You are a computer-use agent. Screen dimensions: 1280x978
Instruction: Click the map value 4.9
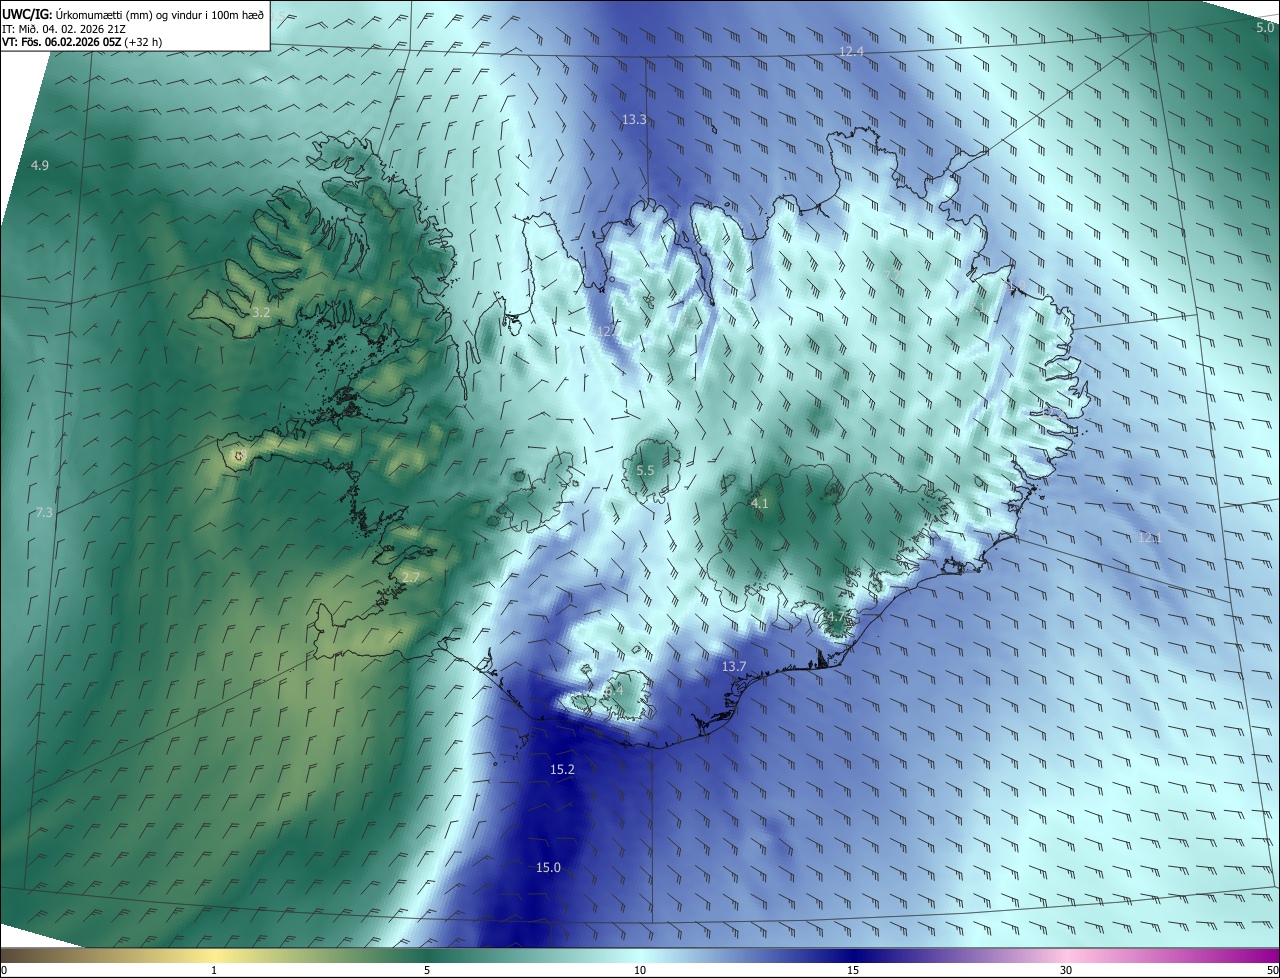point(40,165)
